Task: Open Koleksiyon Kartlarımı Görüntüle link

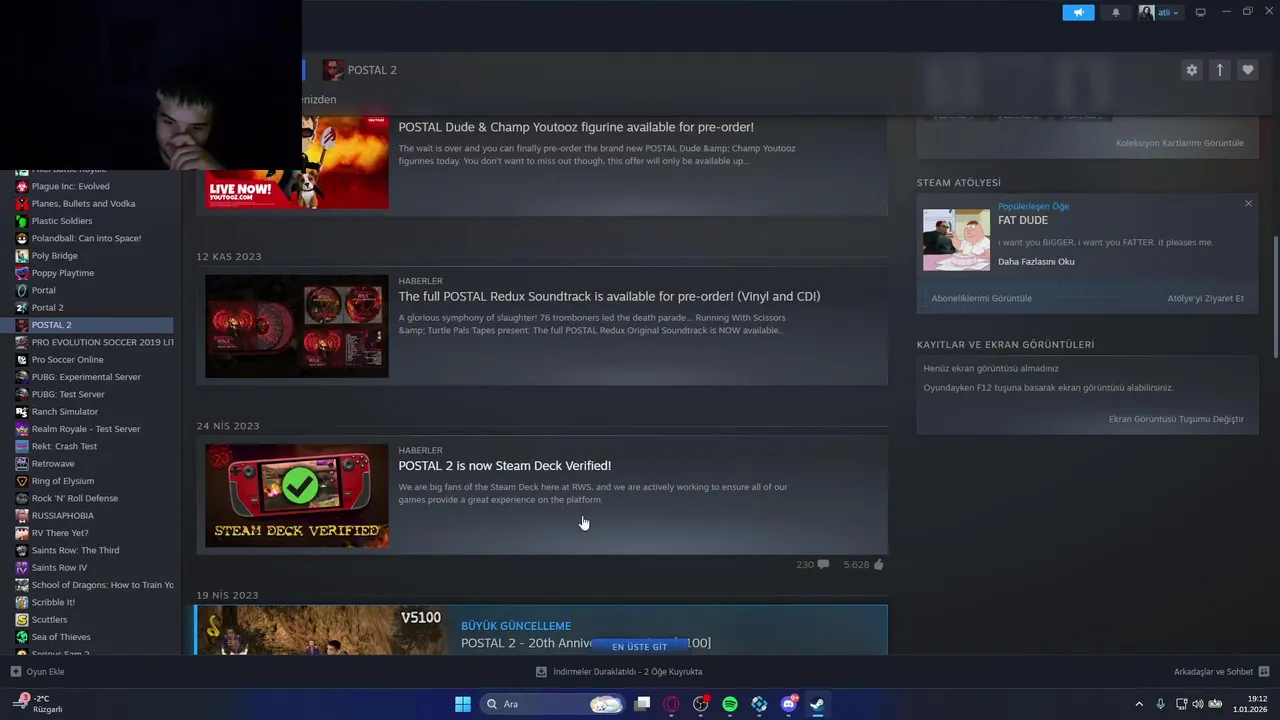Action: [x=1179, y=143]
